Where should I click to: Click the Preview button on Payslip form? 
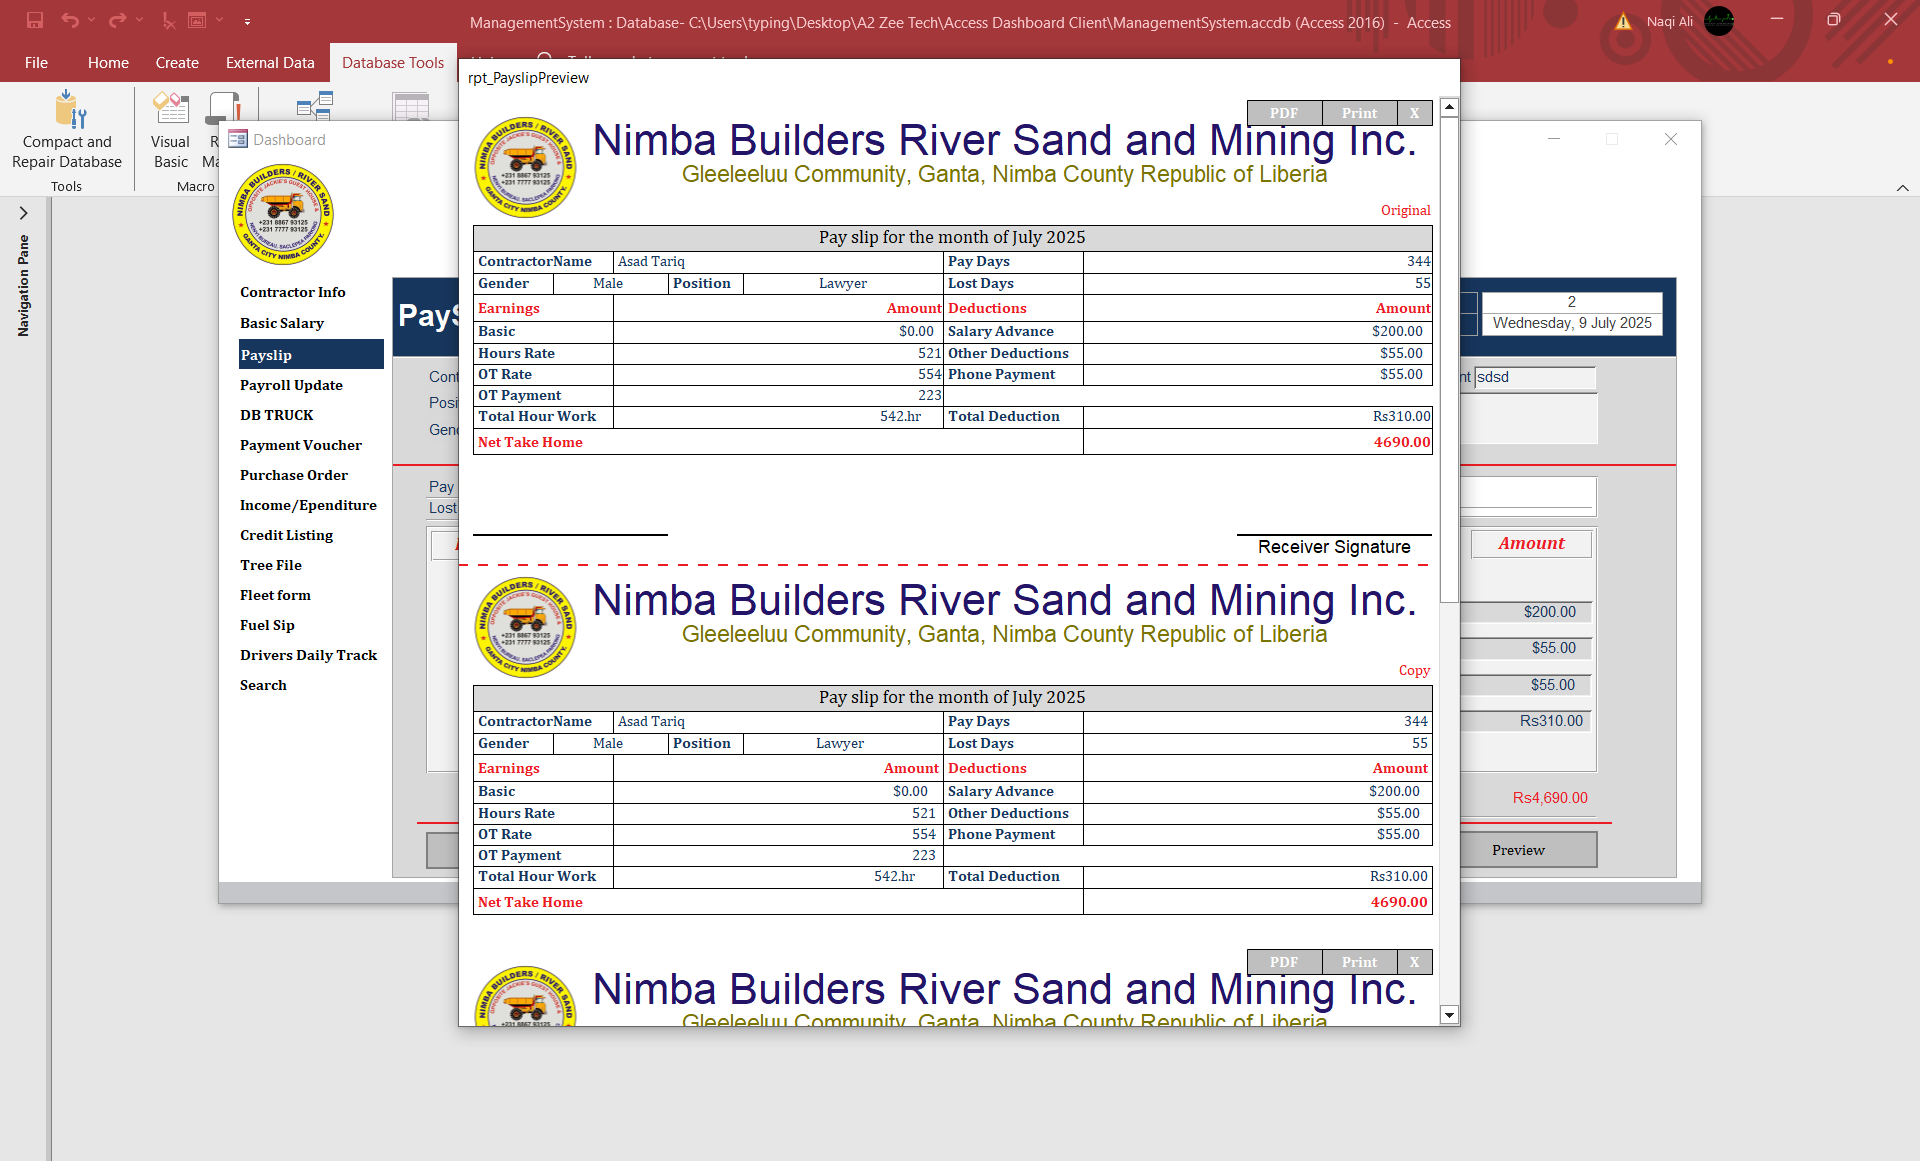click(x=1527, y=850)
